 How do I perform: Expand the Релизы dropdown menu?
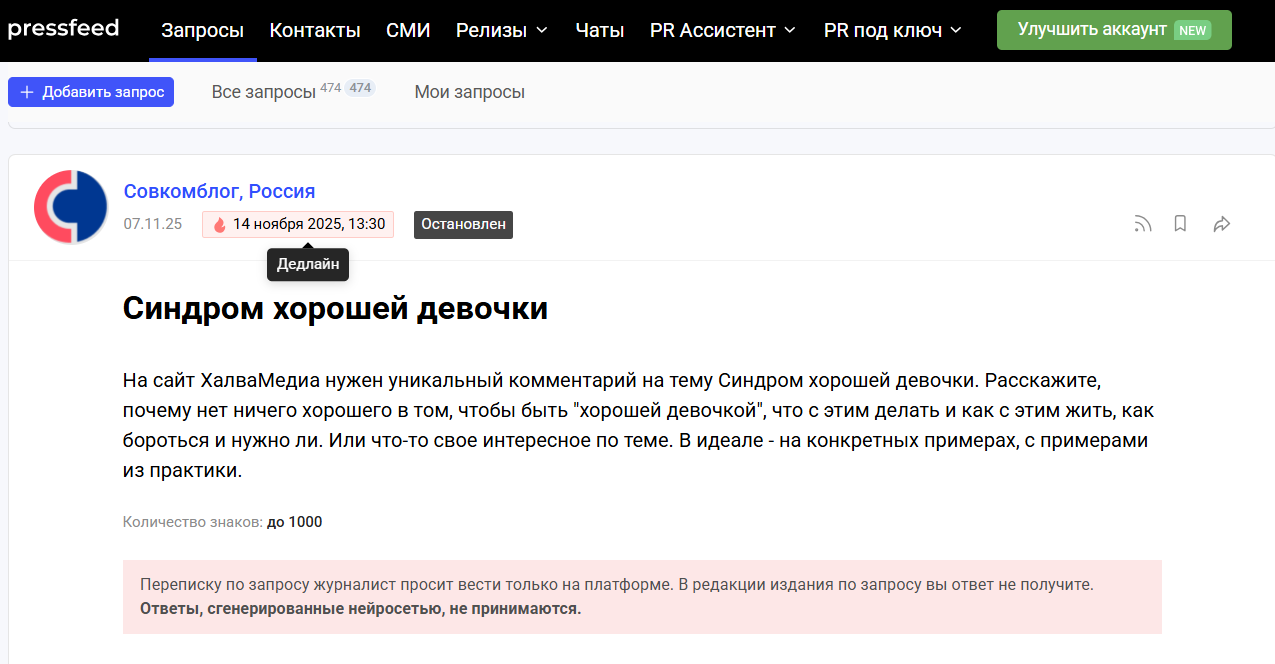pyautogui.click(x=502, y=30)
